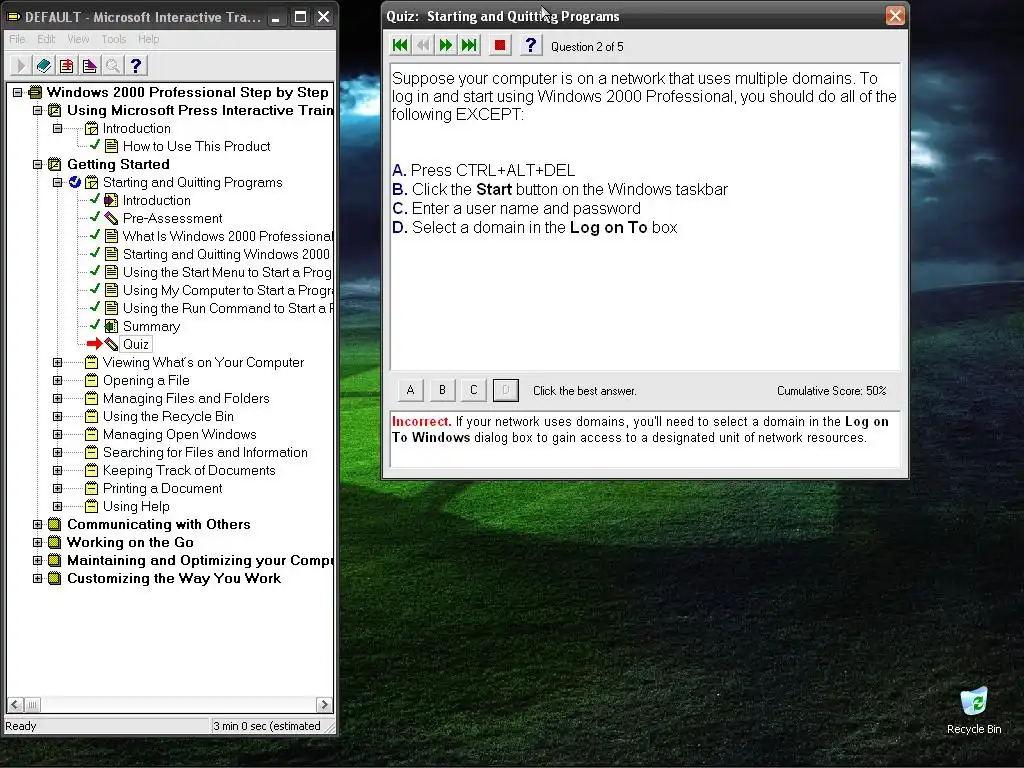Image resolution: width=1024 pixels, height=768 pixels.
Task: Open help in training toolbar
Action: click(135, 65)
